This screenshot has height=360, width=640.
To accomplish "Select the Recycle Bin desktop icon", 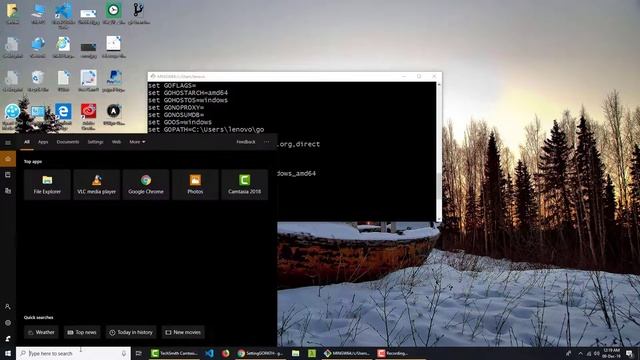I will [38, 81].
